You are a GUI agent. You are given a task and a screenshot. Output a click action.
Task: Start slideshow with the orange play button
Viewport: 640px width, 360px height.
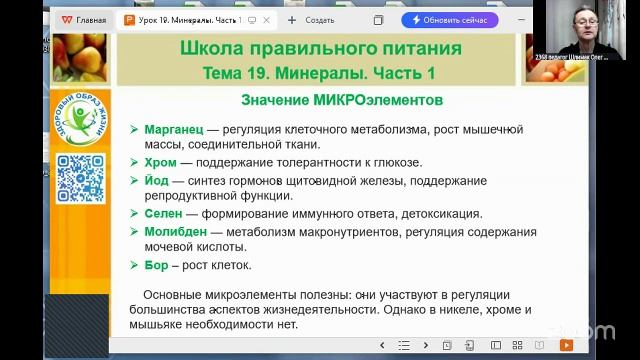[x=566, y=345]
